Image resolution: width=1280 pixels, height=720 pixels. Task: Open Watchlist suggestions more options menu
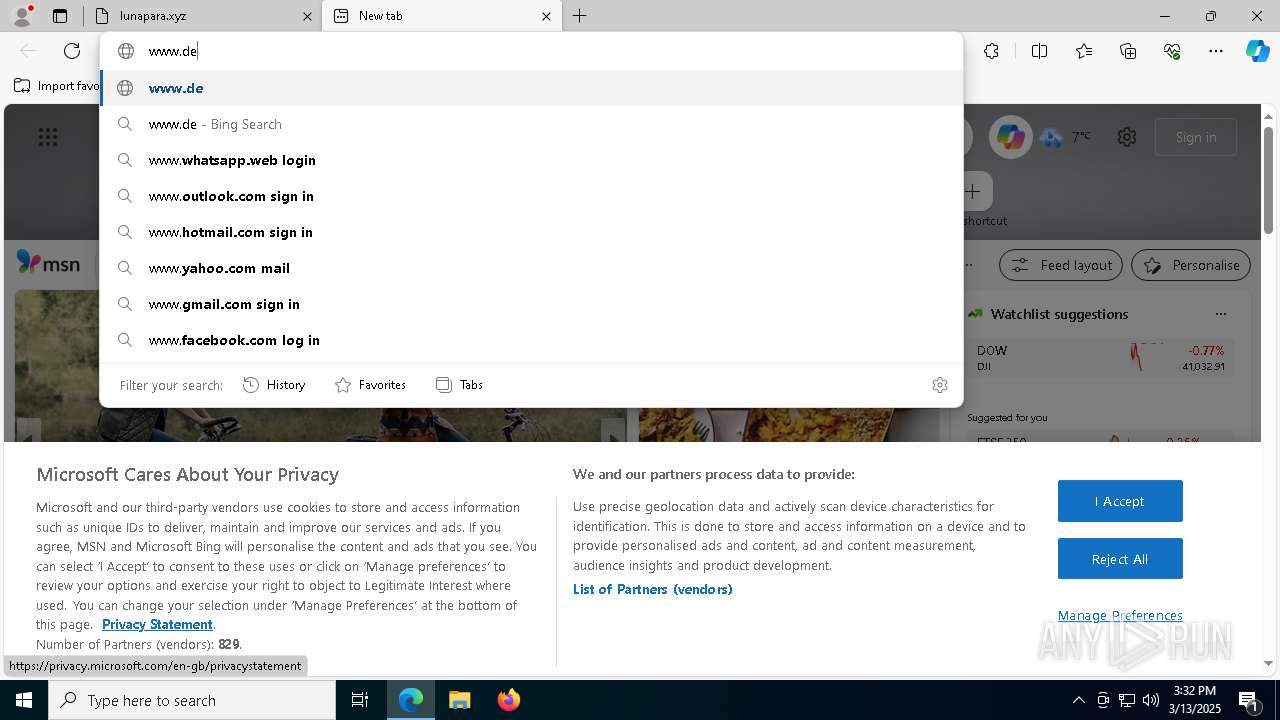(x=1220, y=314)
